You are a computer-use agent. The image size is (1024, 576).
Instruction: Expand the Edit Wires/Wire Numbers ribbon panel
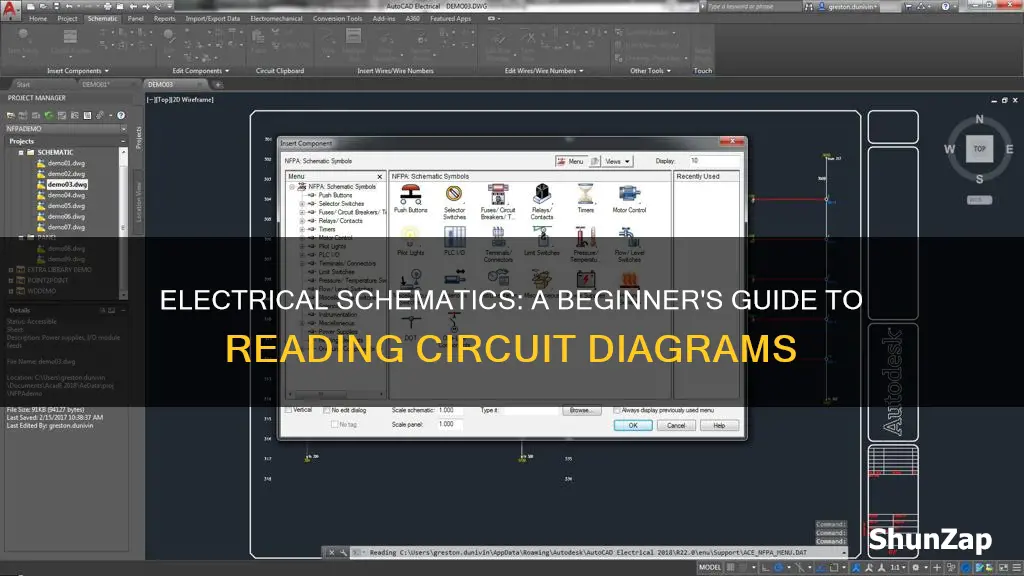(544, 71)
